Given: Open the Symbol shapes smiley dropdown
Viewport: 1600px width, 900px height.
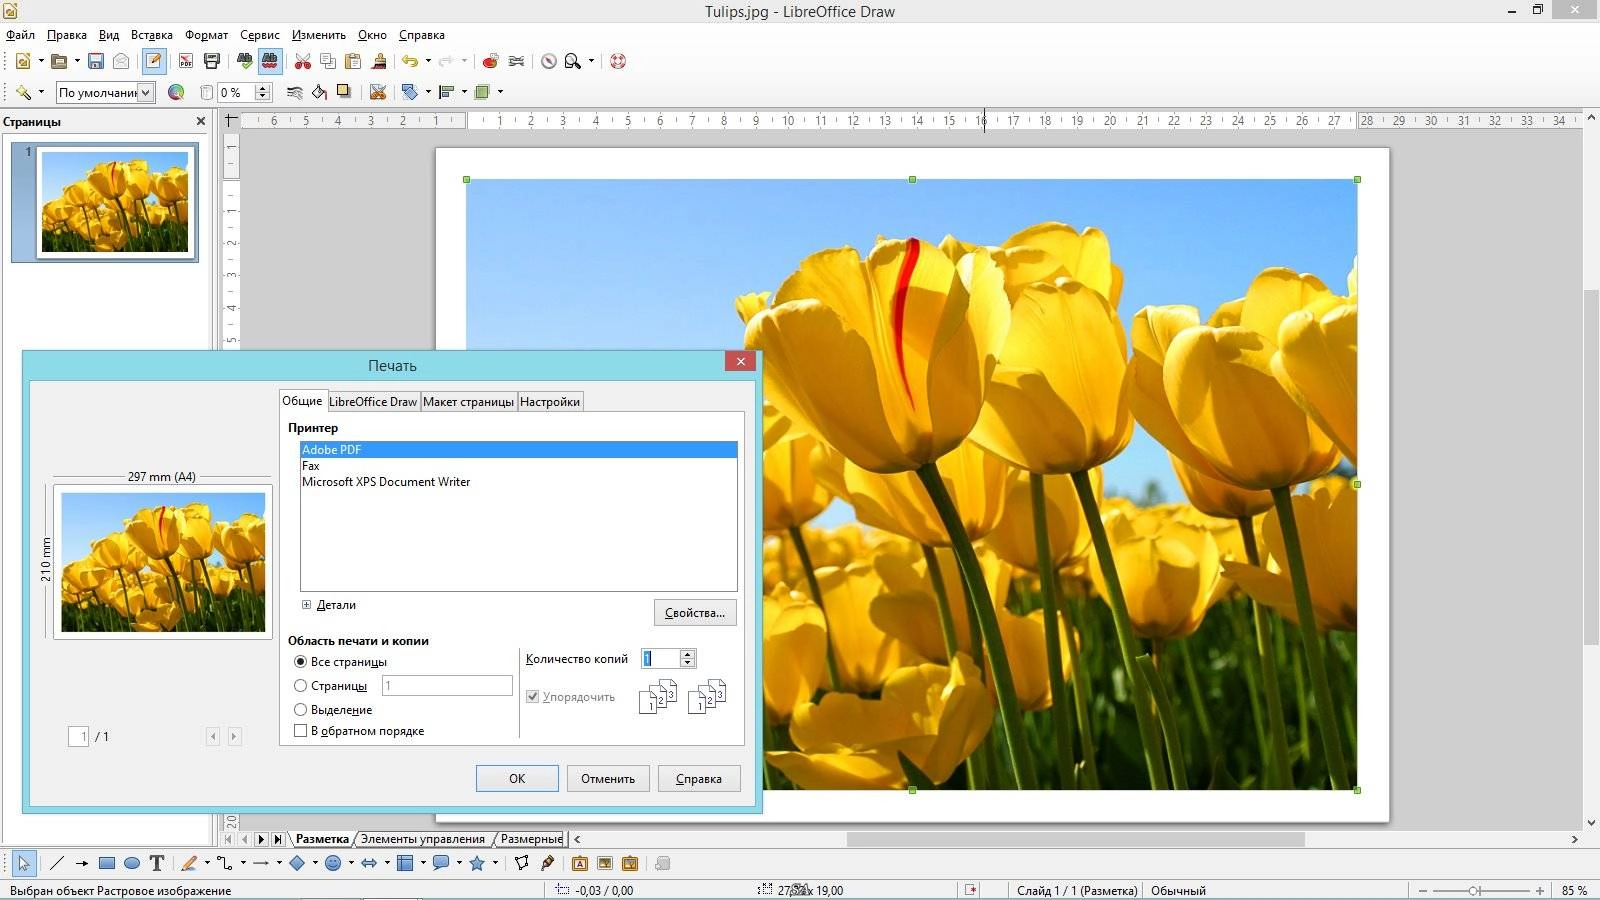Looking at the screenshot, I should point(351,863).
